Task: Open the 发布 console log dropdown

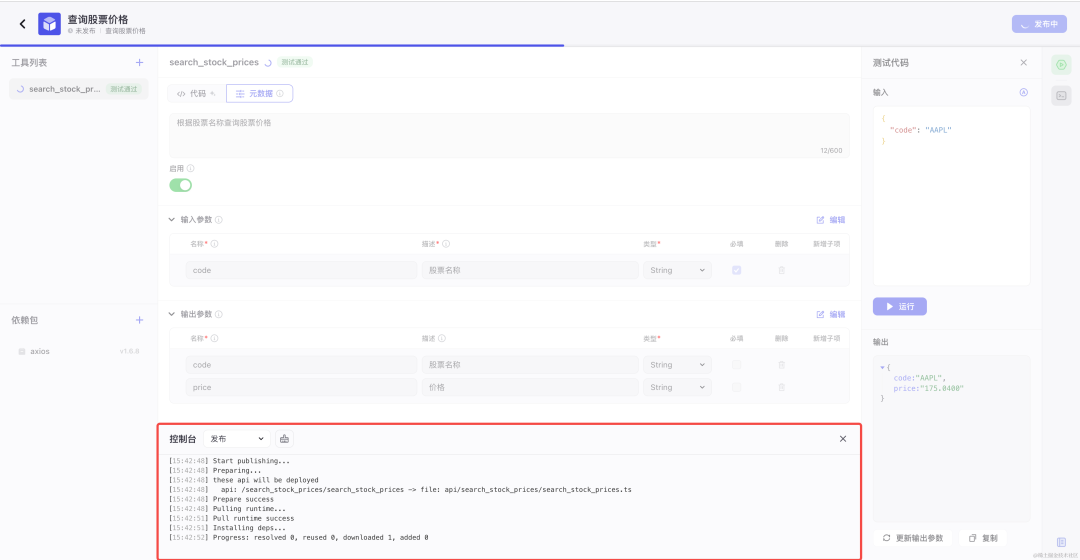Action: [x=236, y=439]
